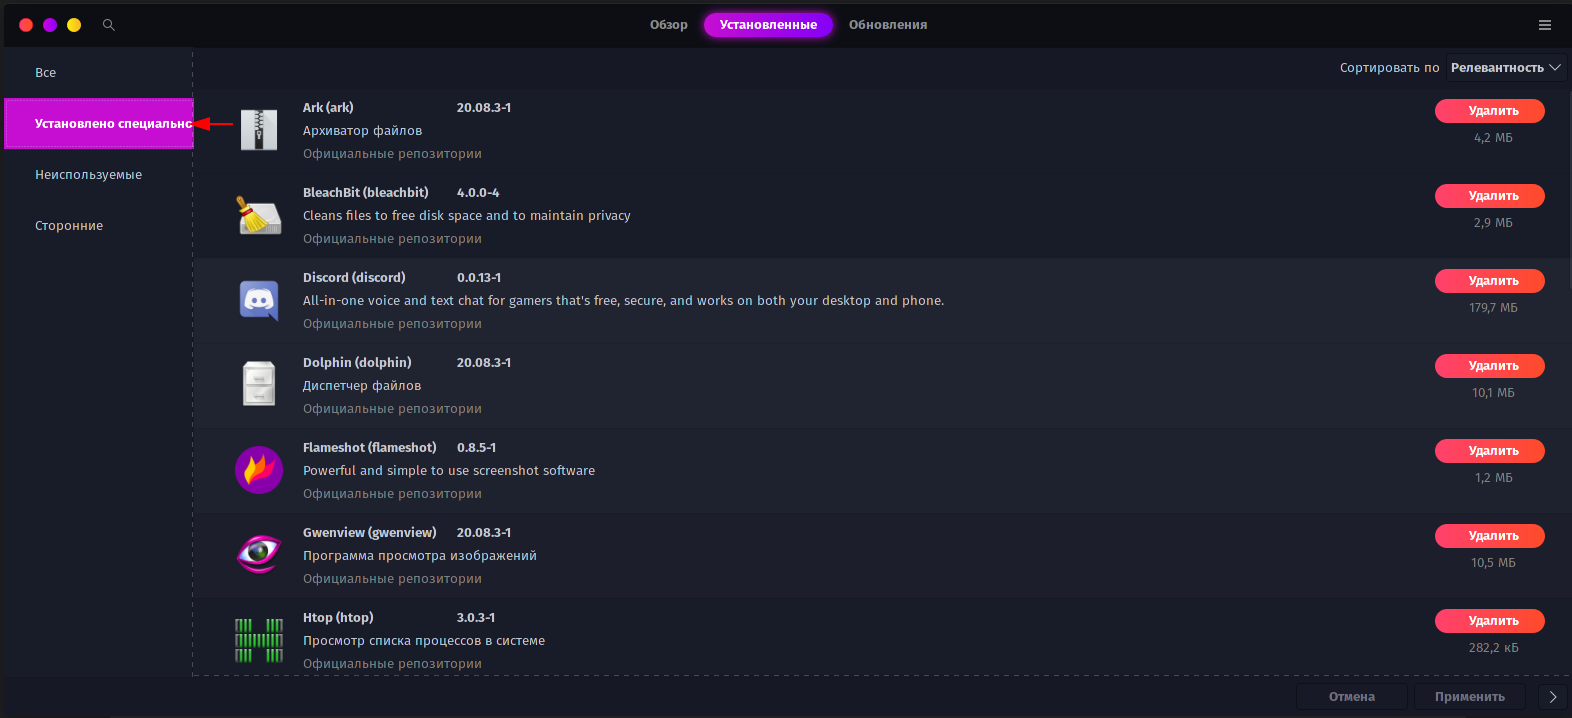Click the BleachBit 'Cleans files' description

pos(467,216)
